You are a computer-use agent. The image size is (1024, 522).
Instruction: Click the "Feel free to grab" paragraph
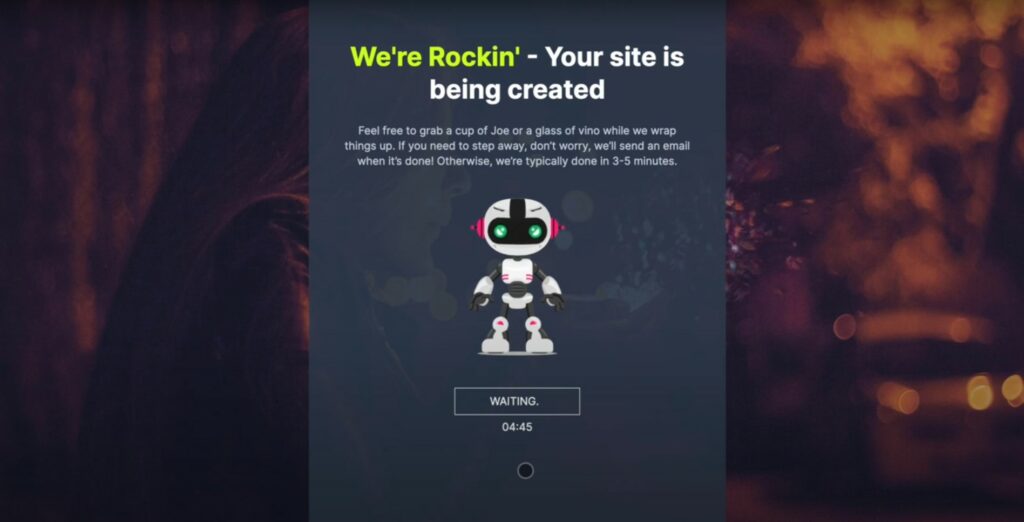(517, 146)
